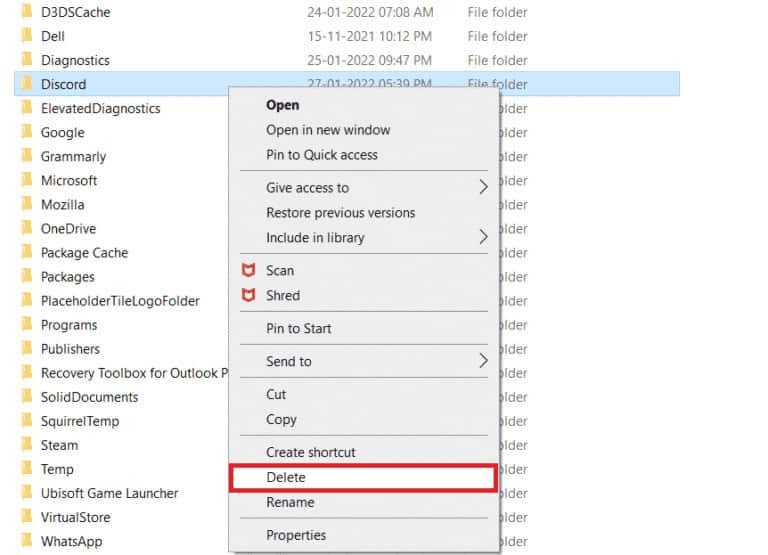Select the Diagnostics folder name
This screenshot has width=768, height=555.
click(x=75, y=60)
